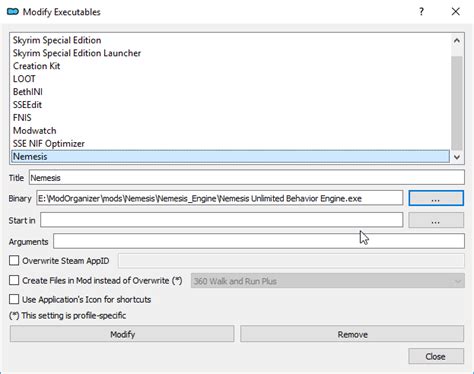Open the question mark help button

[421, 12]
